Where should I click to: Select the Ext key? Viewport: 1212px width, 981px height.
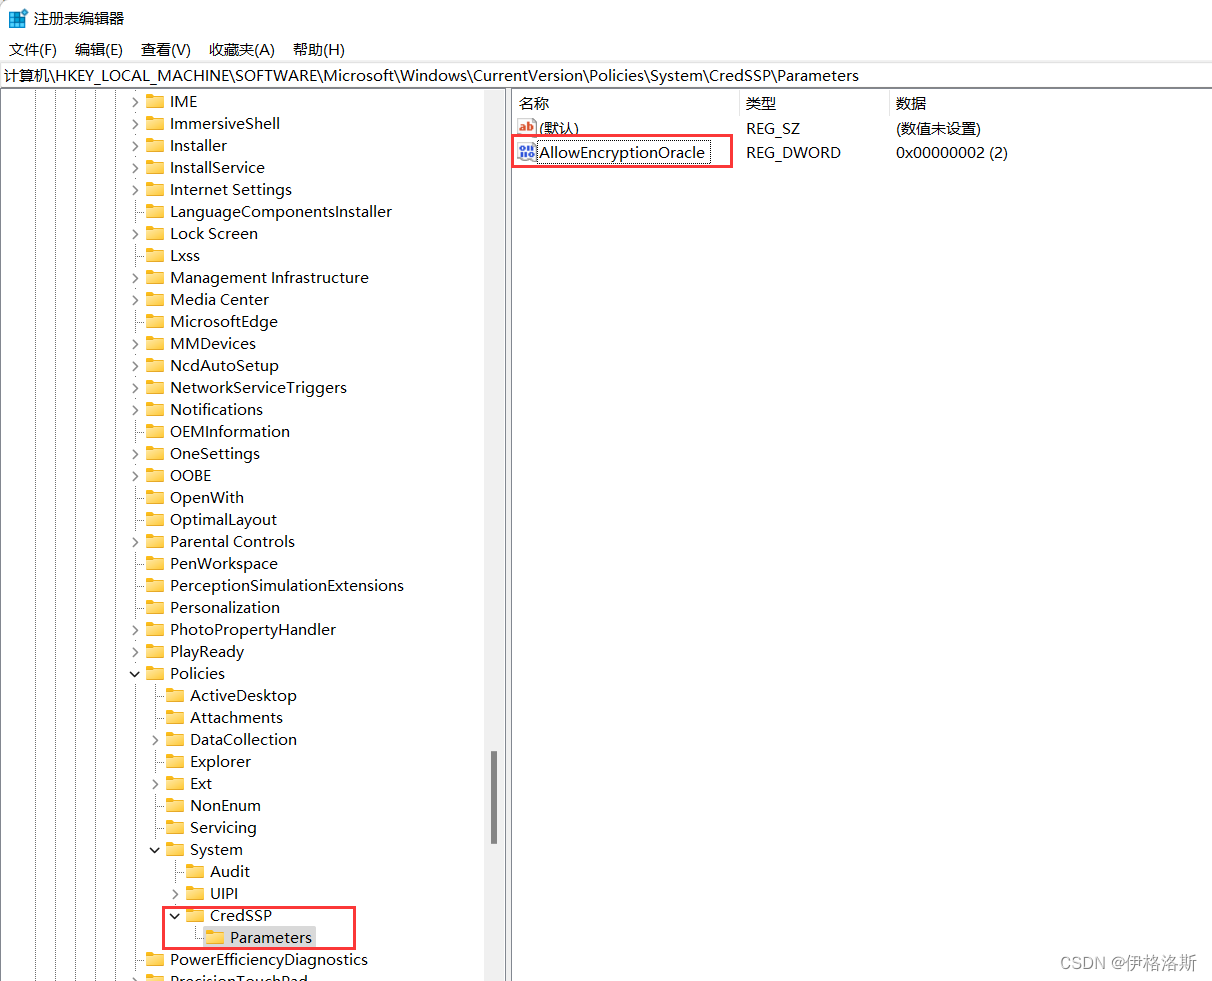coord(201,784)
